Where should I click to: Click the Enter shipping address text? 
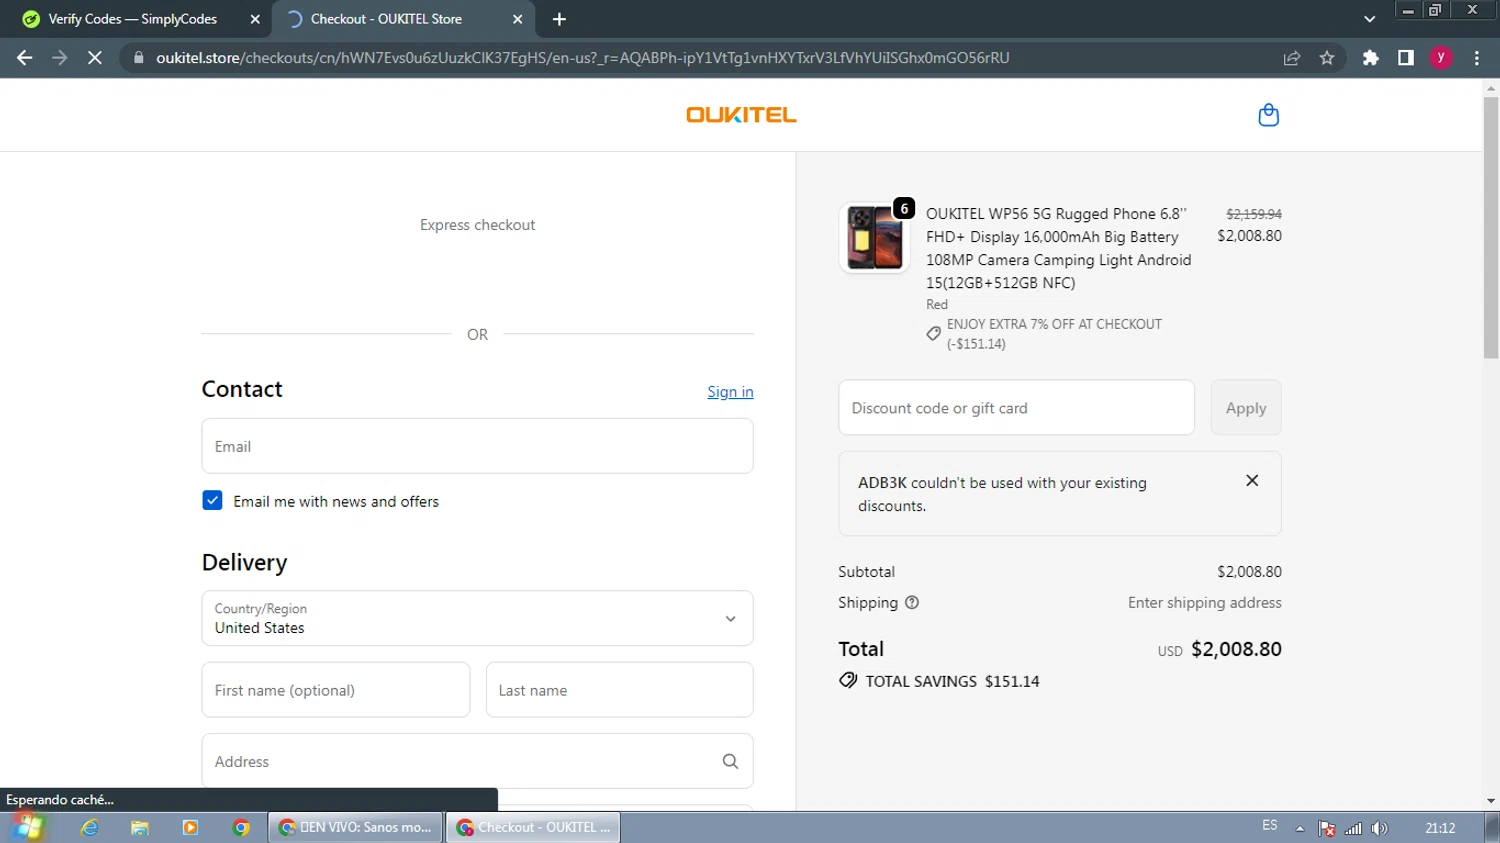[x=1204, y=602]
